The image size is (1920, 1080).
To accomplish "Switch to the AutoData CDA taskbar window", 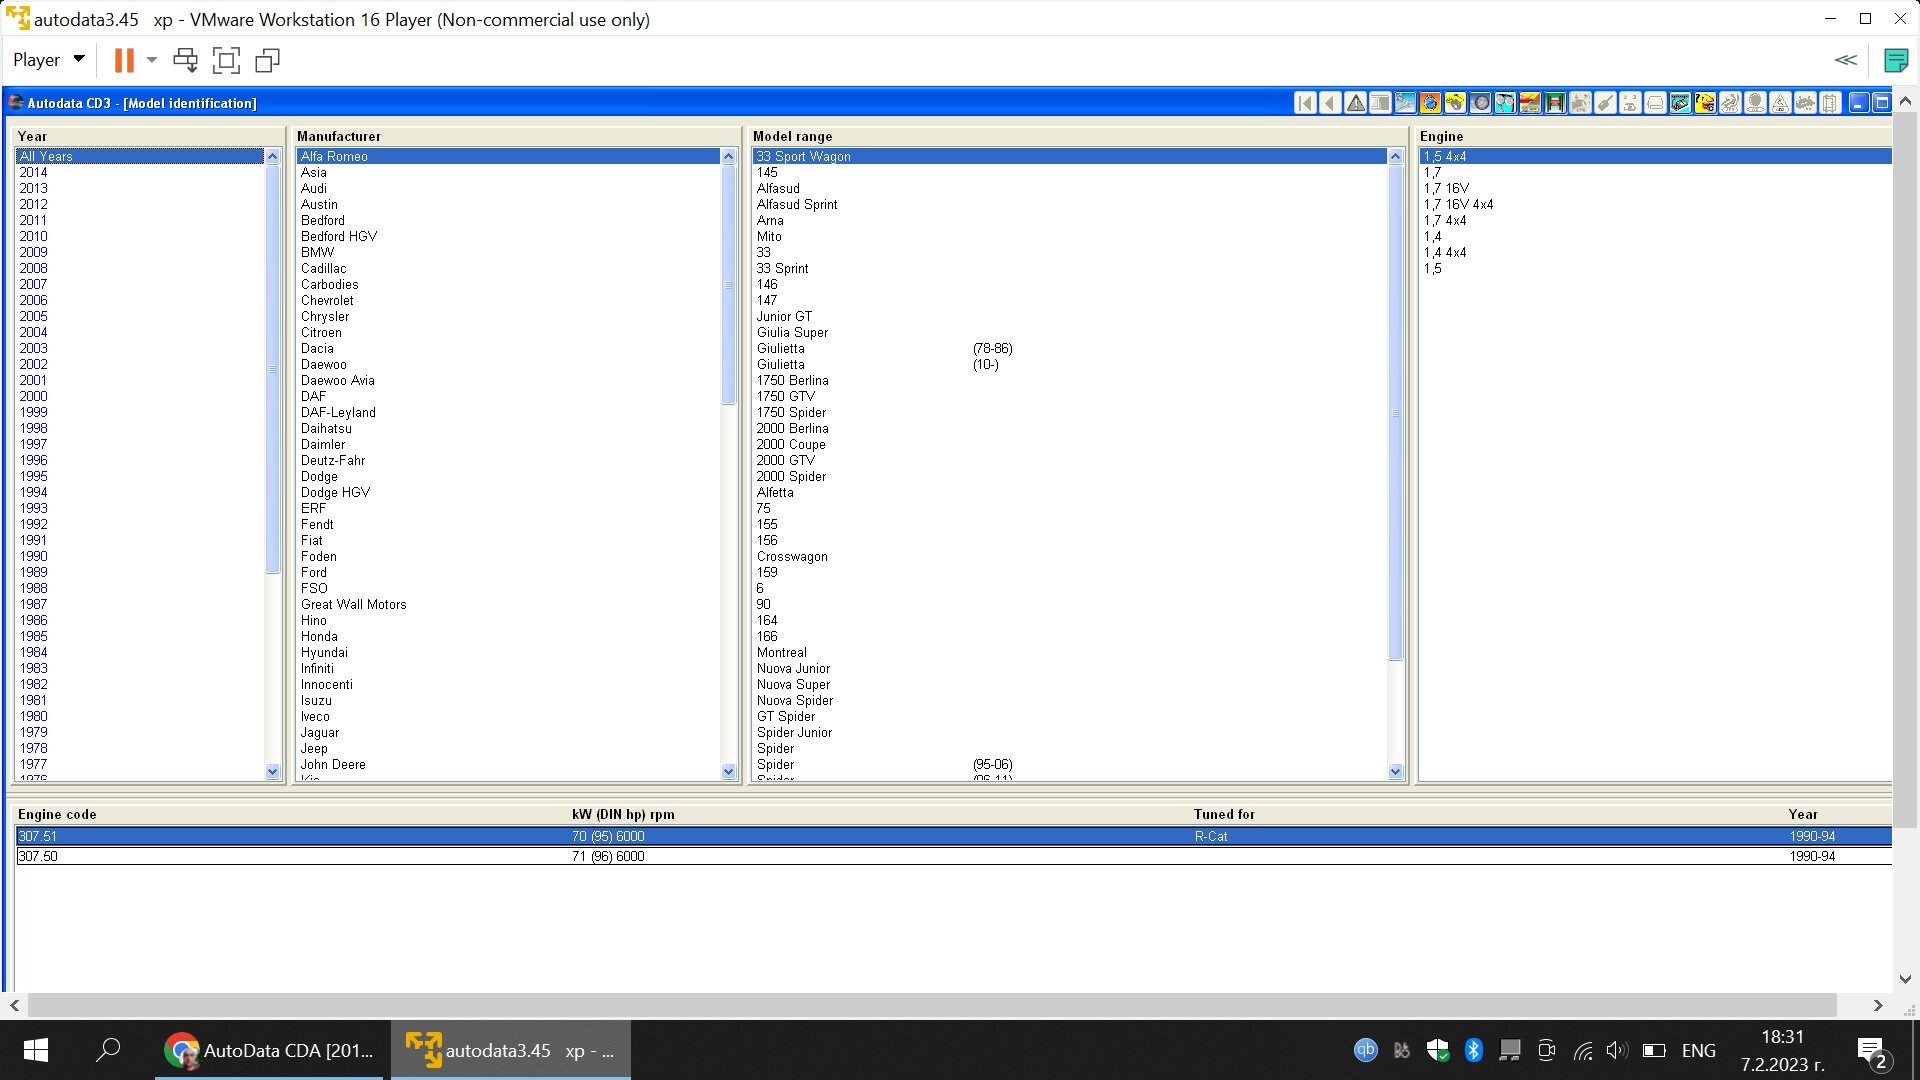I will 268,1050.
